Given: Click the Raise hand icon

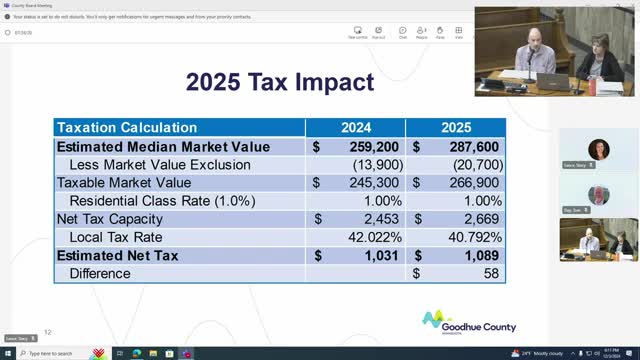Looking at the screenshot, I should [440, 32].
